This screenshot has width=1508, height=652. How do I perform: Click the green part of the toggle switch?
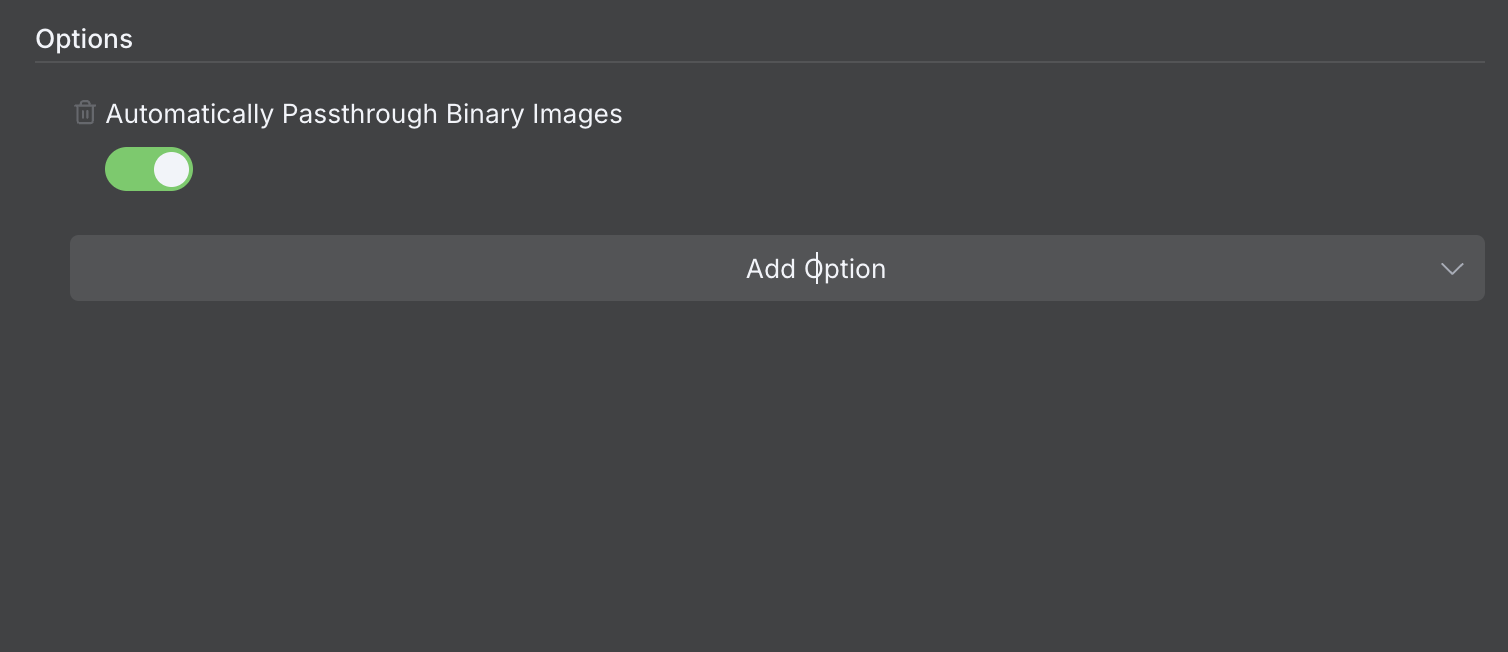[127, 169]
